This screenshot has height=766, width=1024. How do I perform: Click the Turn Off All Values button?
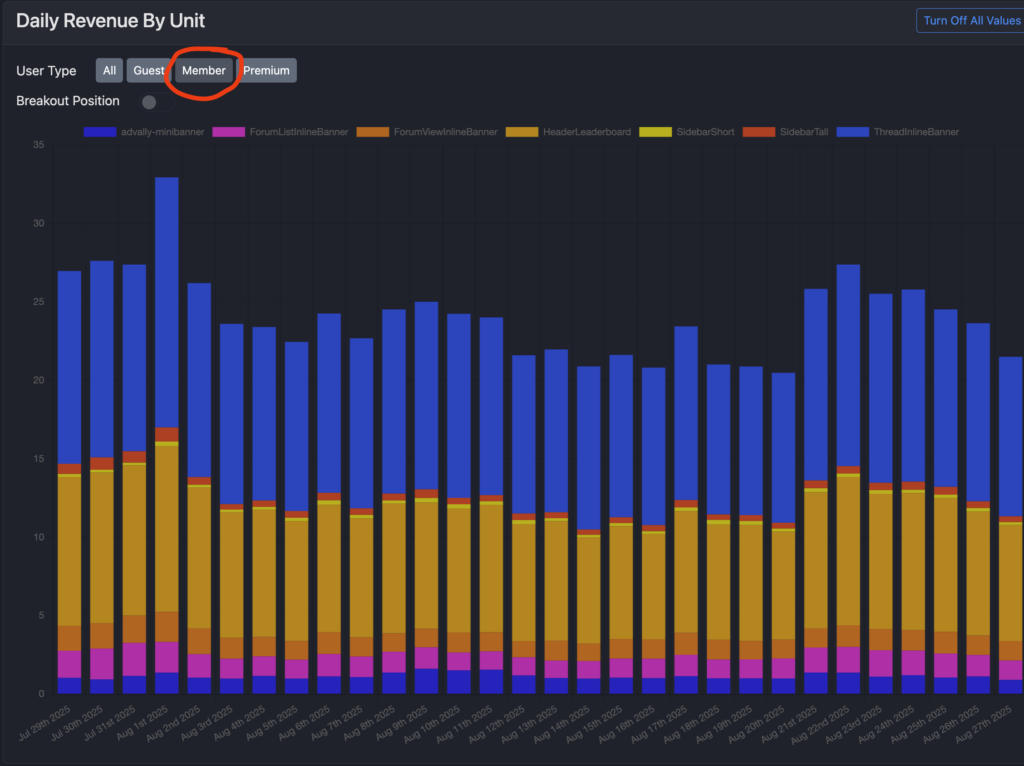[970, 21]
